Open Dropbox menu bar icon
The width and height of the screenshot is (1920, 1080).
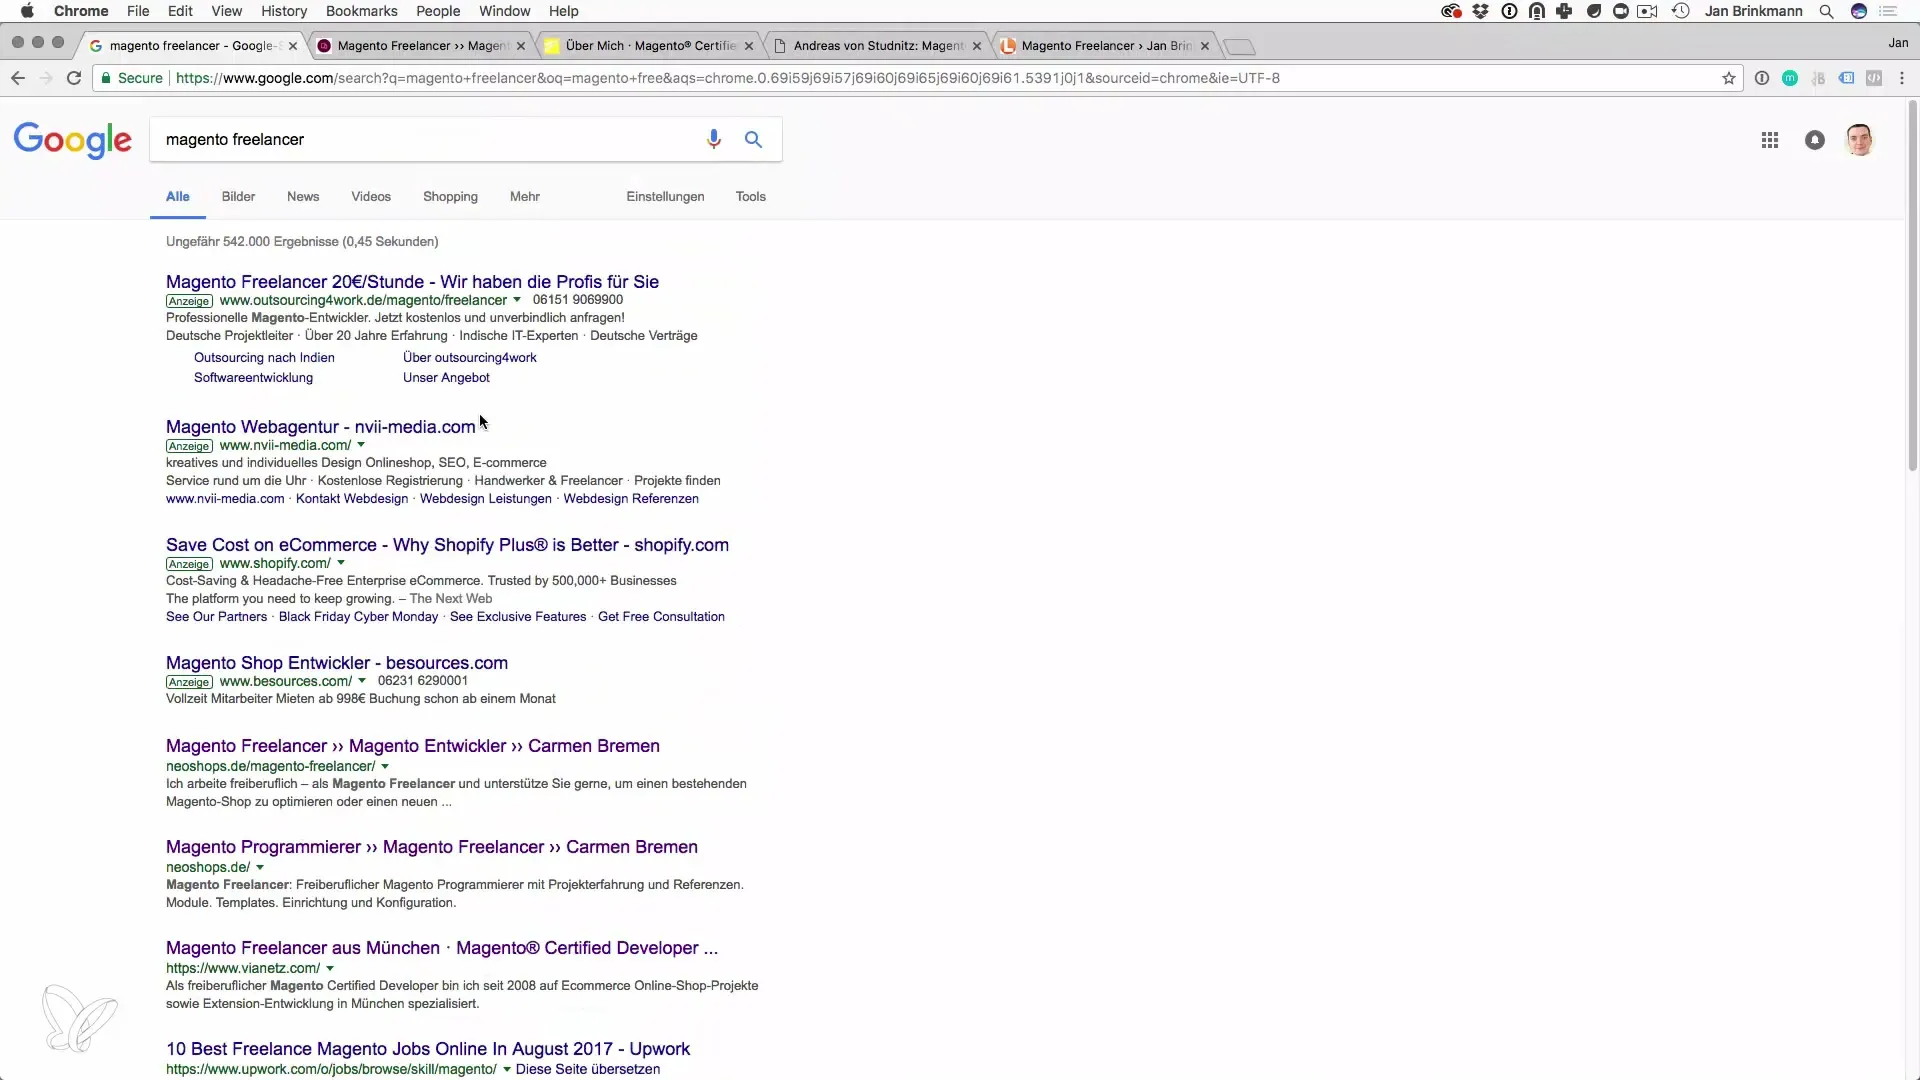[1480, 11]
